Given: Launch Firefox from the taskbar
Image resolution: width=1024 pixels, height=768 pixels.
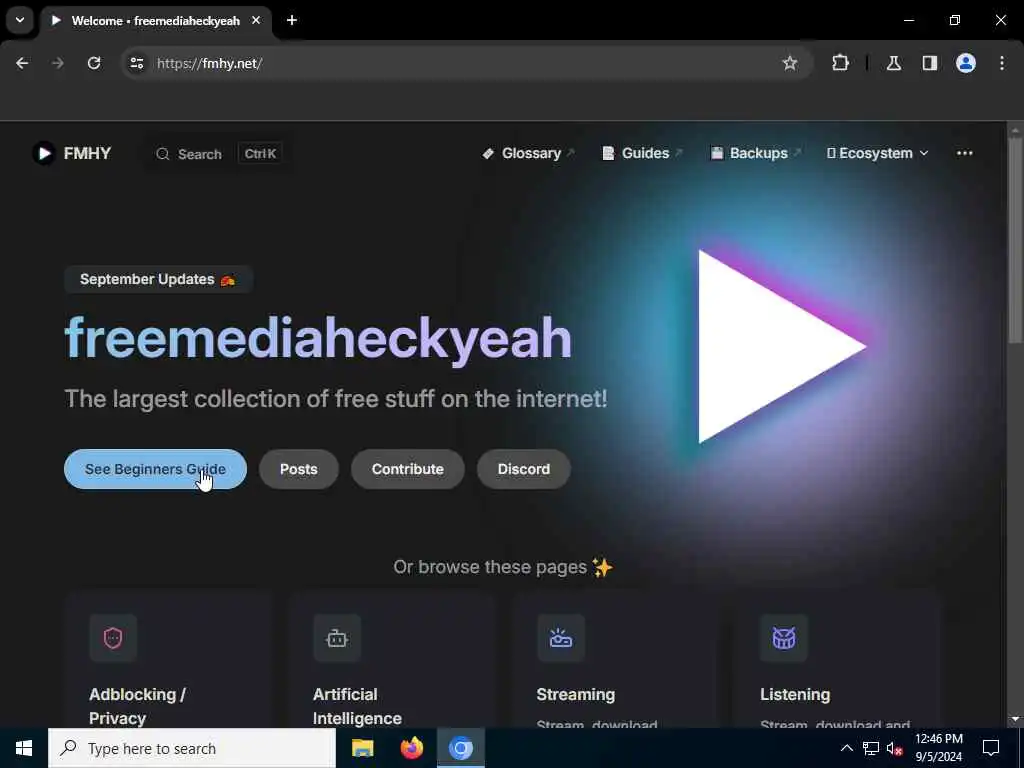Looking at the screenshot, I should pyautogui.click(x=411, y=748).
